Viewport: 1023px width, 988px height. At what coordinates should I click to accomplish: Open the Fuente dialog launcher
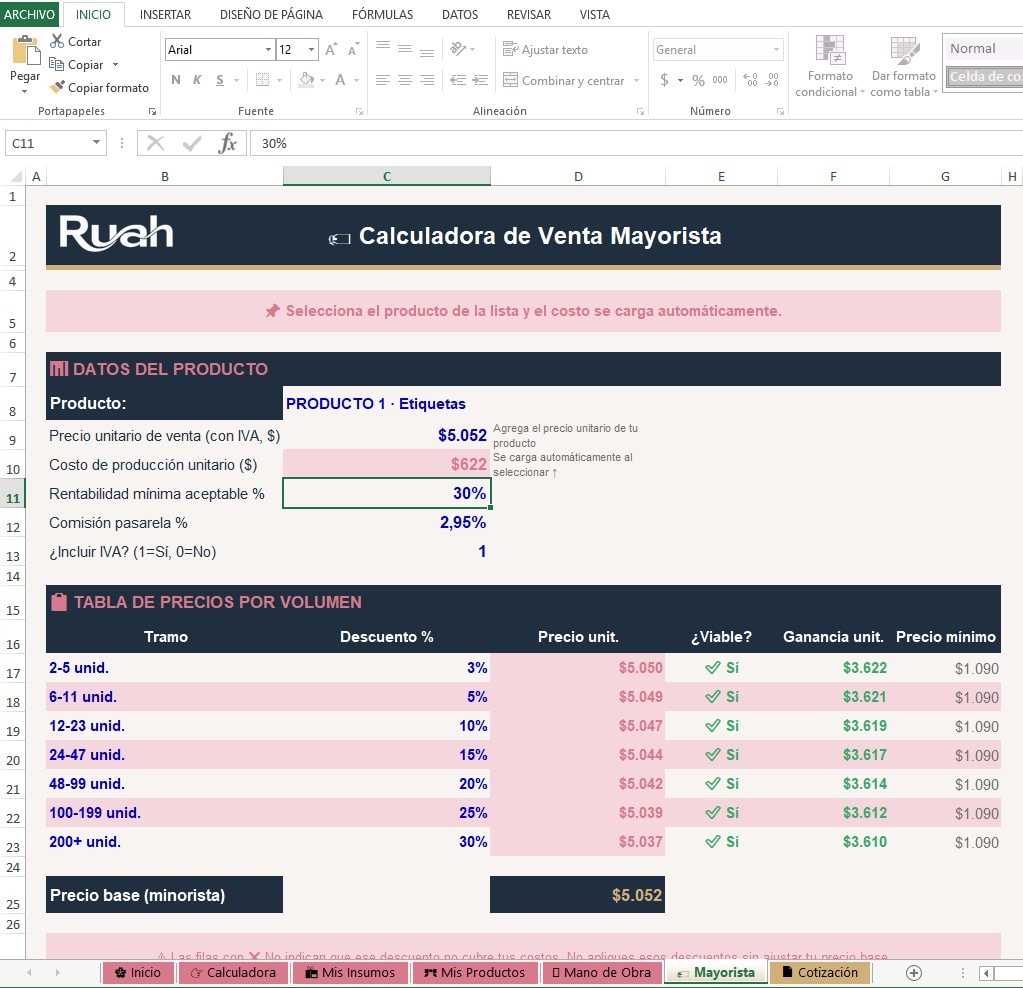click(x=359, y=112)
